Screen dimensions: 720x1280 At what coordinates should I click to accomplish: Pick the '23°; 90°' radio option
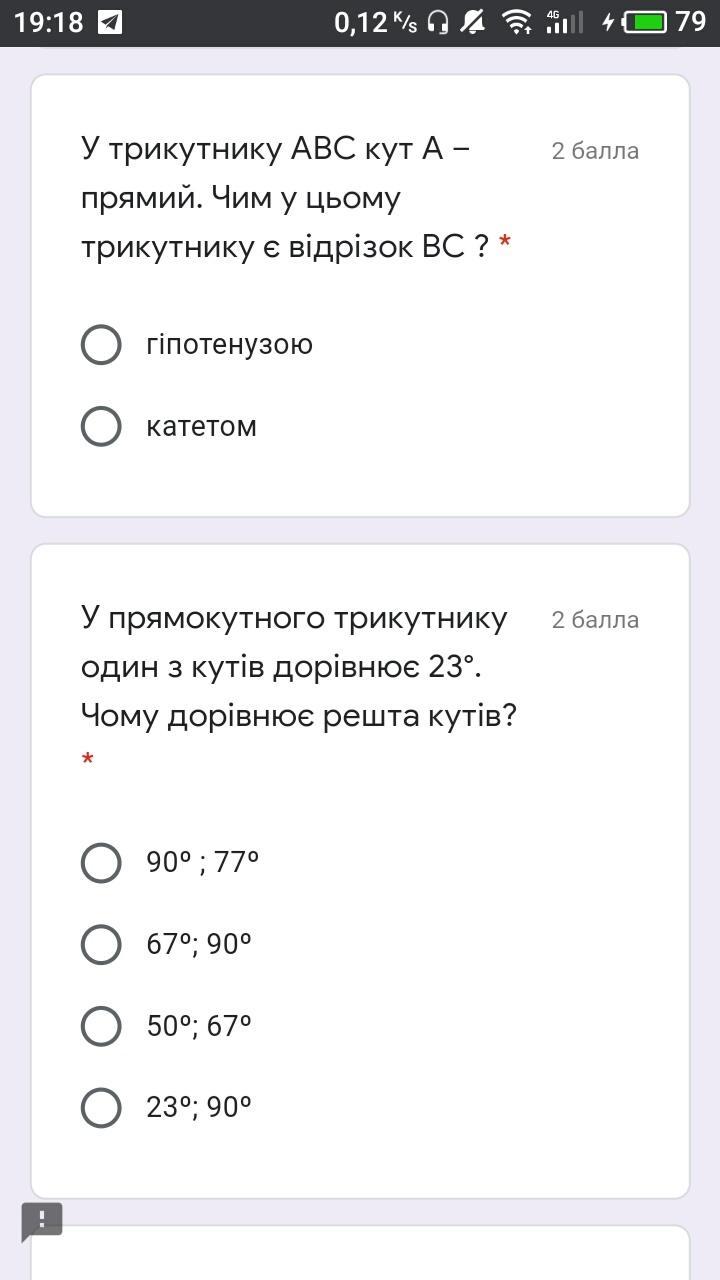(101, 1108)
